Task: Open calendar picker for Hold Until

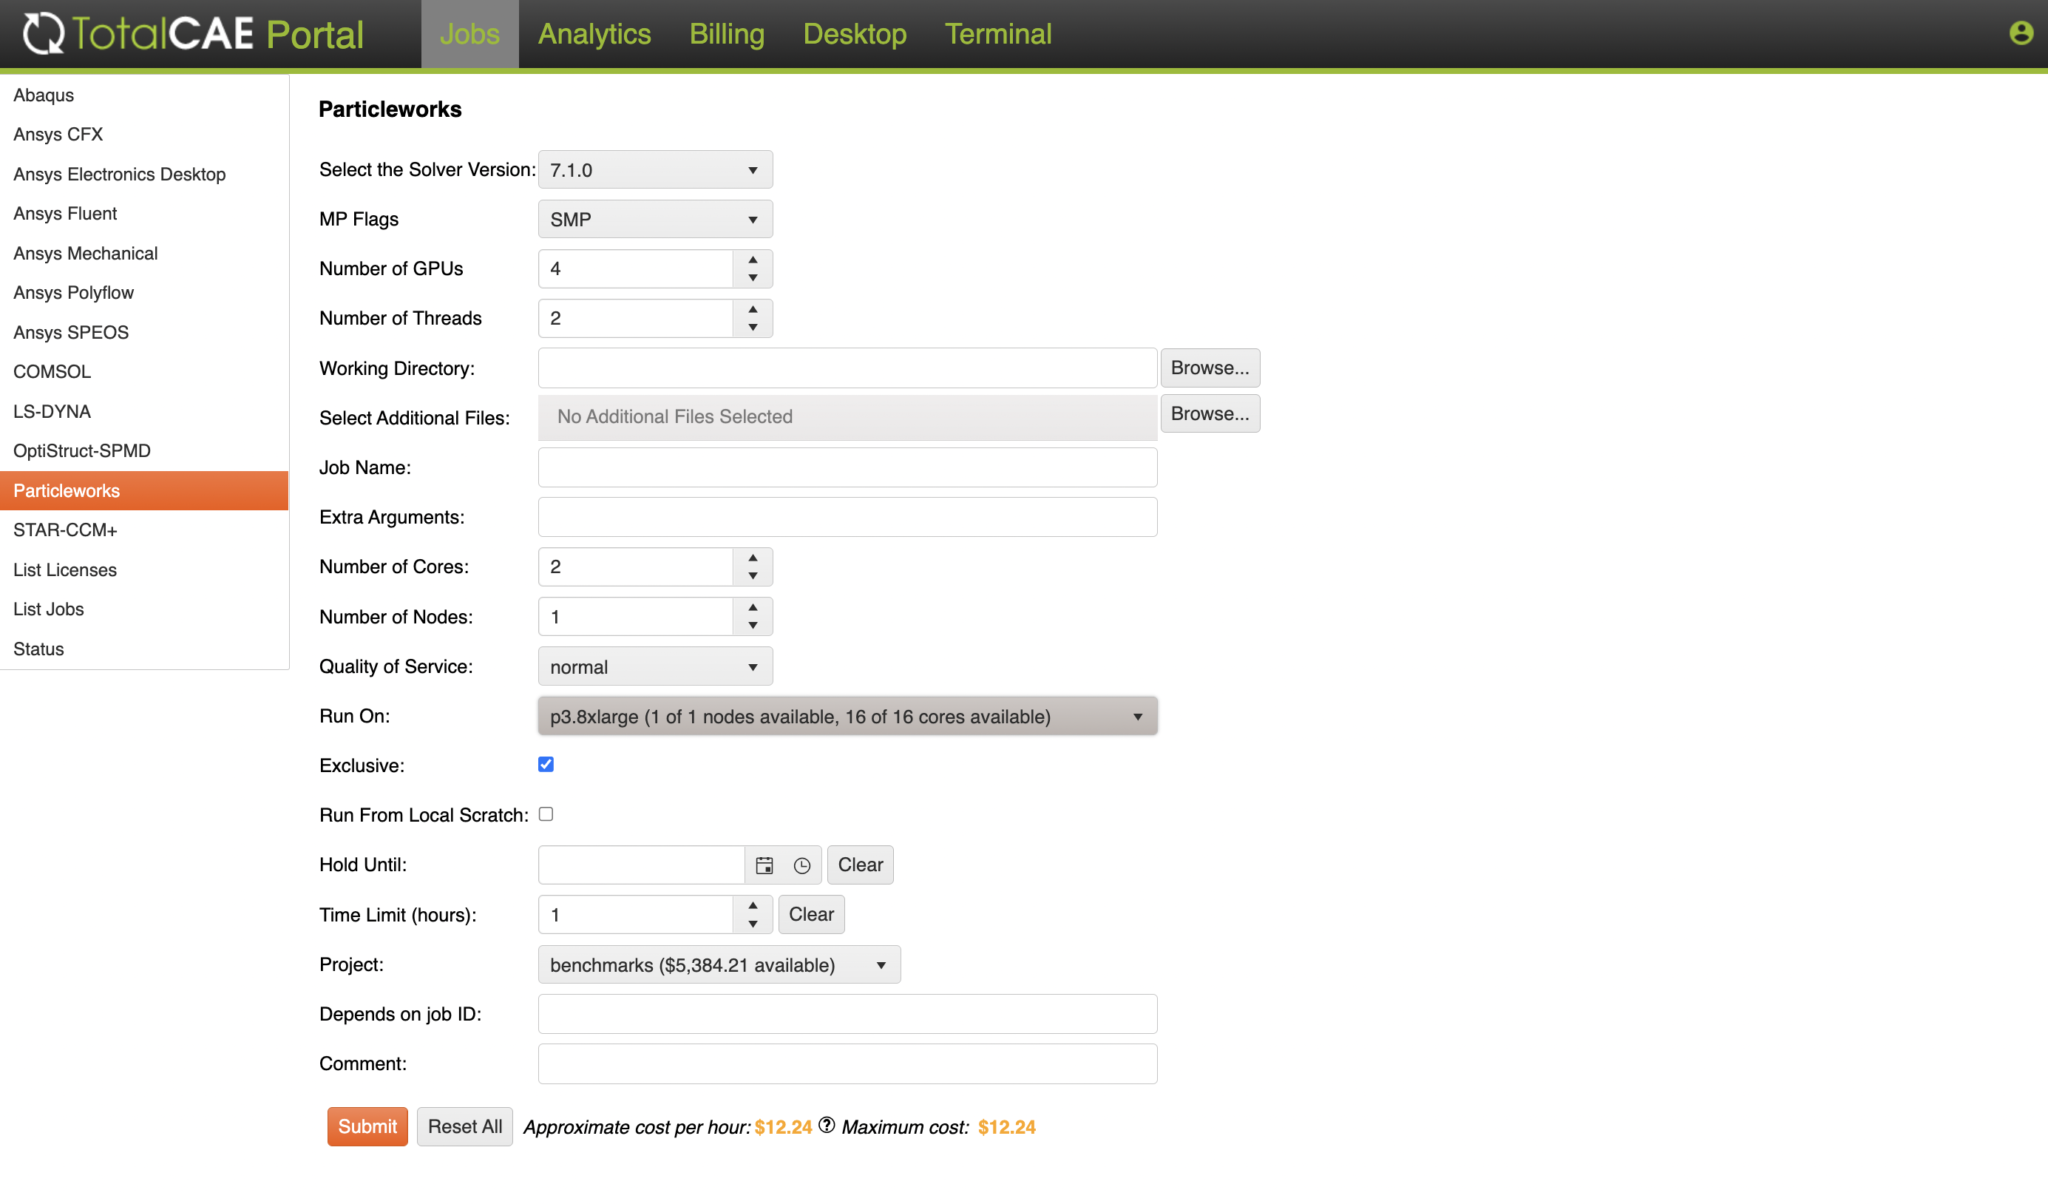Action: tap(764, 865)
